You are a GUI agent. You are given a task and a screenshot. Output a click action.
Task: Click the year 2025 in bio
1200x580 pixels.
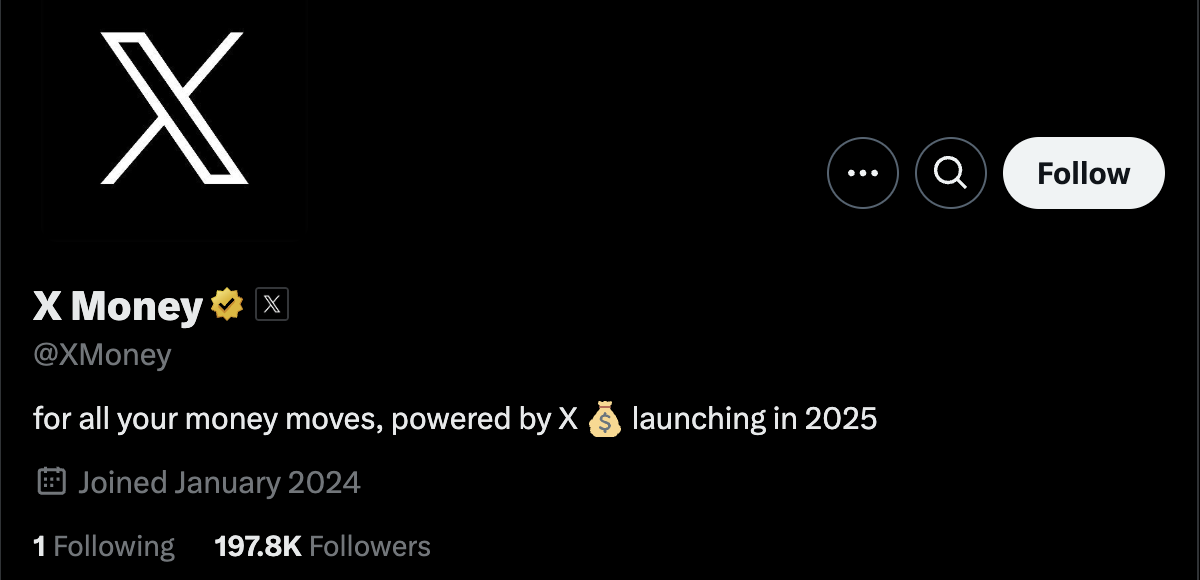click(x=840, y=419)
